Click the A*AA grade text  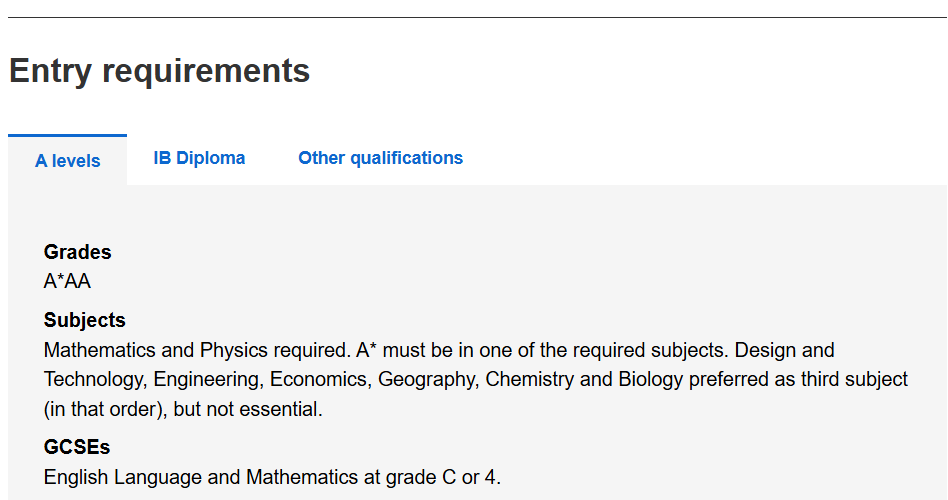[x=67, y=281]
